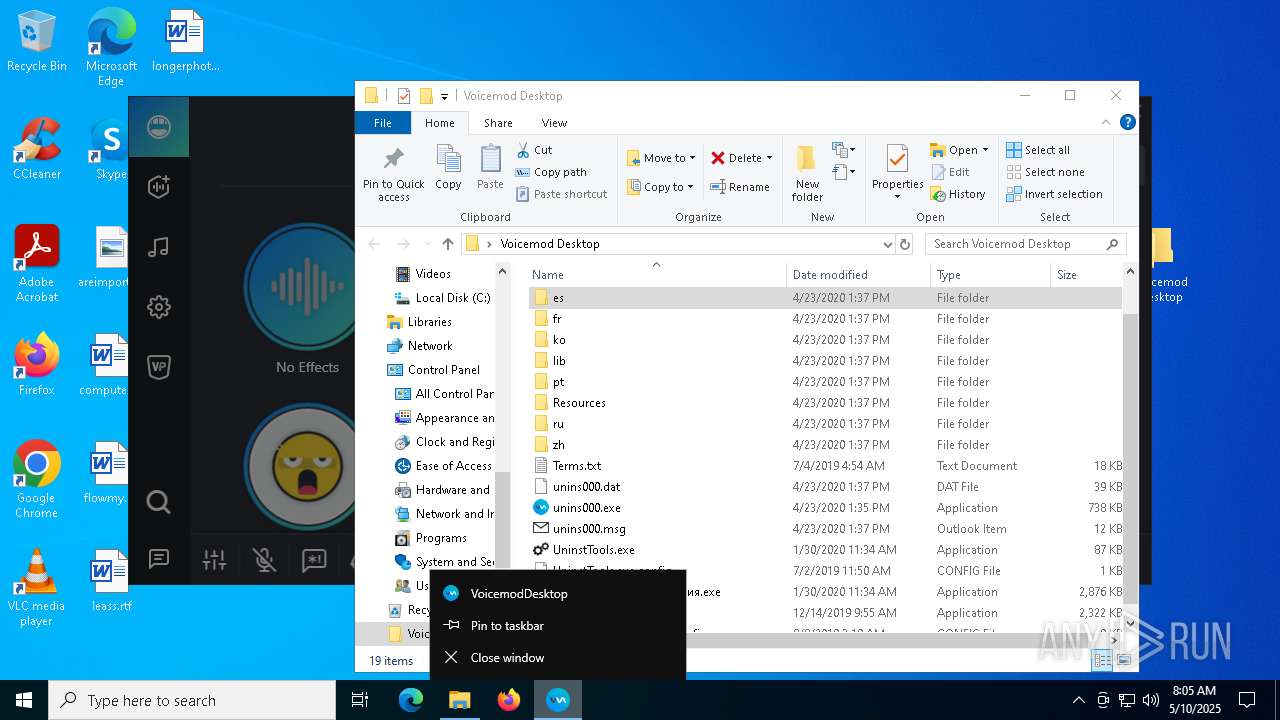This screenshot has width=1280, height=720.
Task: Click Select none in the ribbon
Action: tap(1044, 172)
